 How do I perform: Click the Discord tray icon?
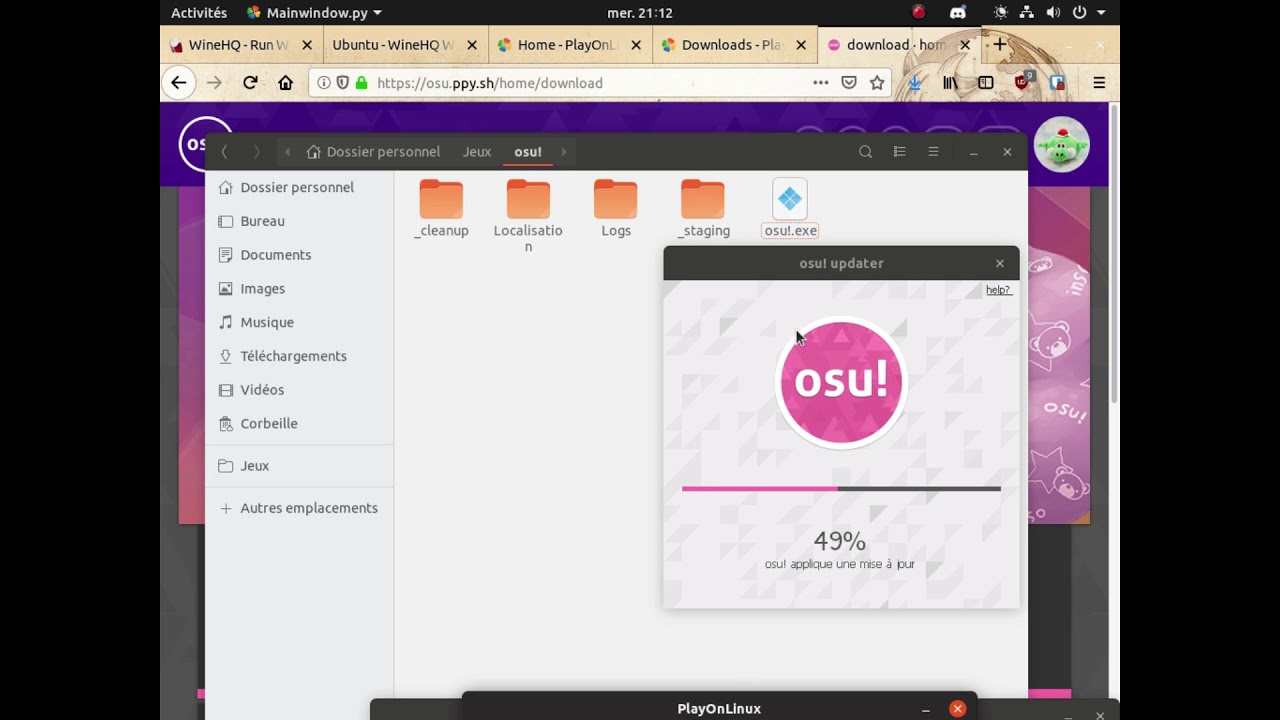[x=958, y=13]
